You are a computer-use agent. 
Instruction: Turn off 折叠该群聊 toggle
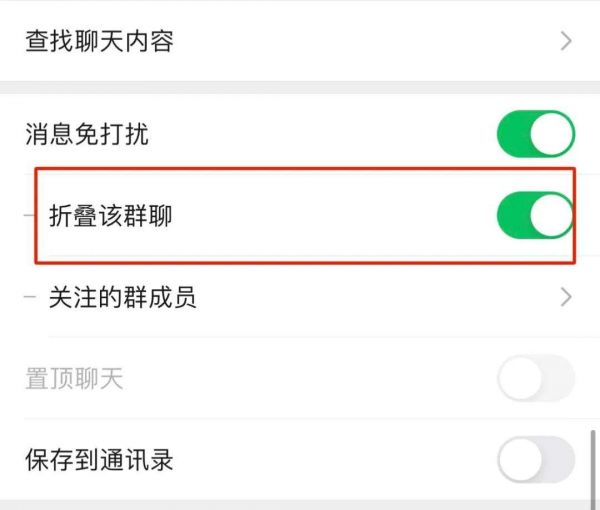[x=535, y=217]
